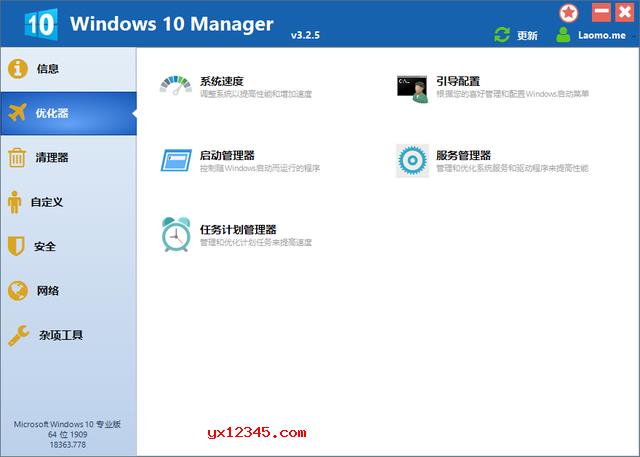Click the build number 18363.778

pyautogui.click(x=68, y=445)
